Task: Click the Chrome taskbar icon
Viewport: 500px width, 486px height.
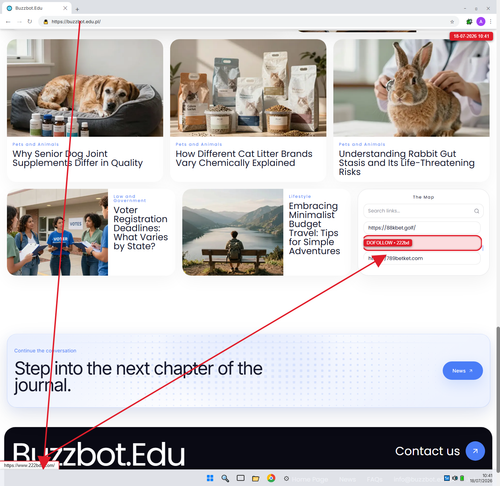Action: click(271, 478)
